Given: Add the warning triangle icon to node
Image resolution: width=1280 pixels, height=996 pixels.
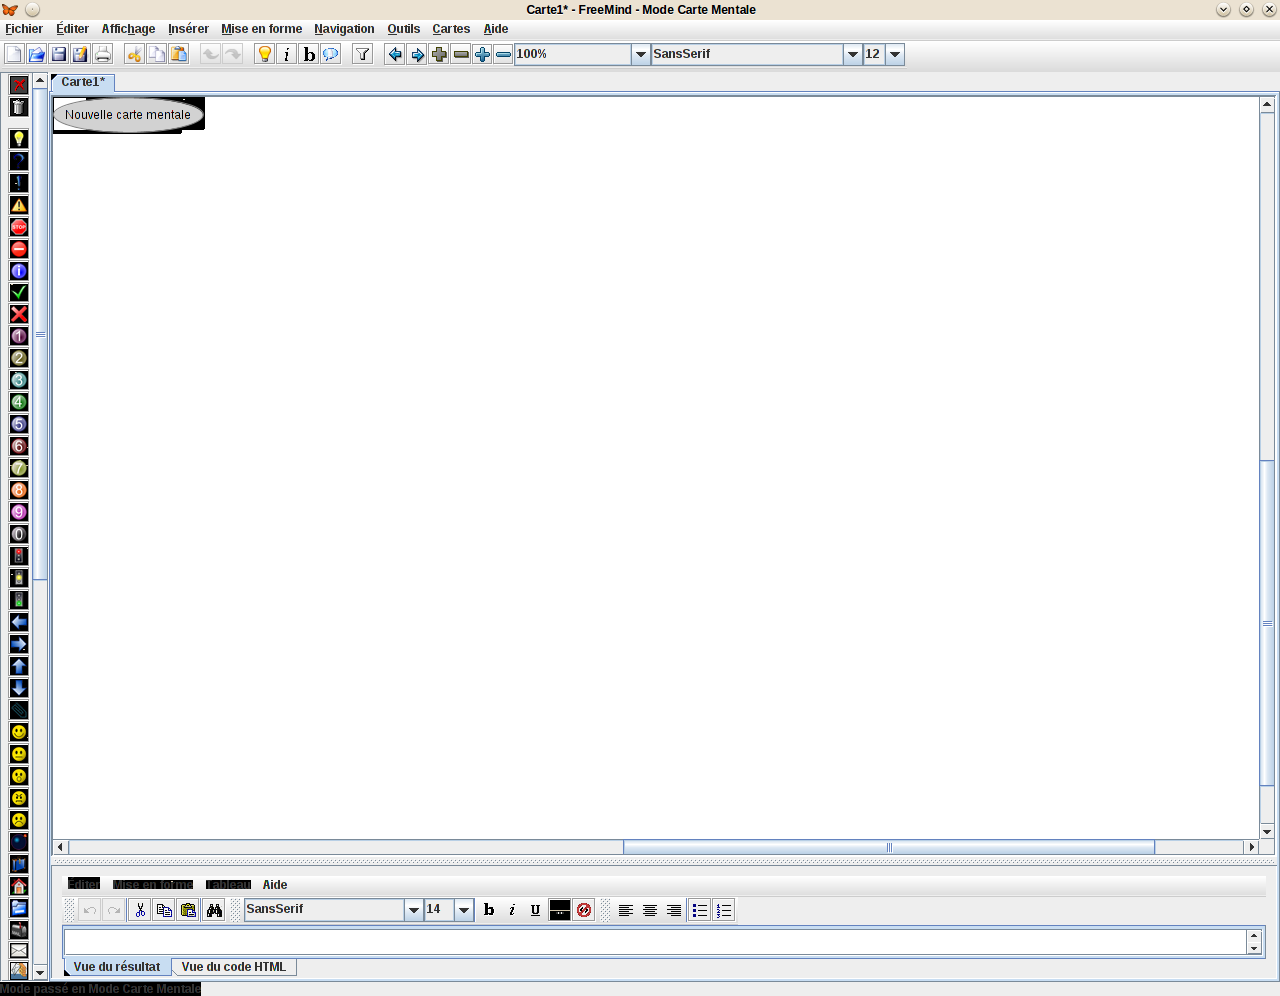Looking at the screenshot, I should pyautogui.click(x=18, y=205).
